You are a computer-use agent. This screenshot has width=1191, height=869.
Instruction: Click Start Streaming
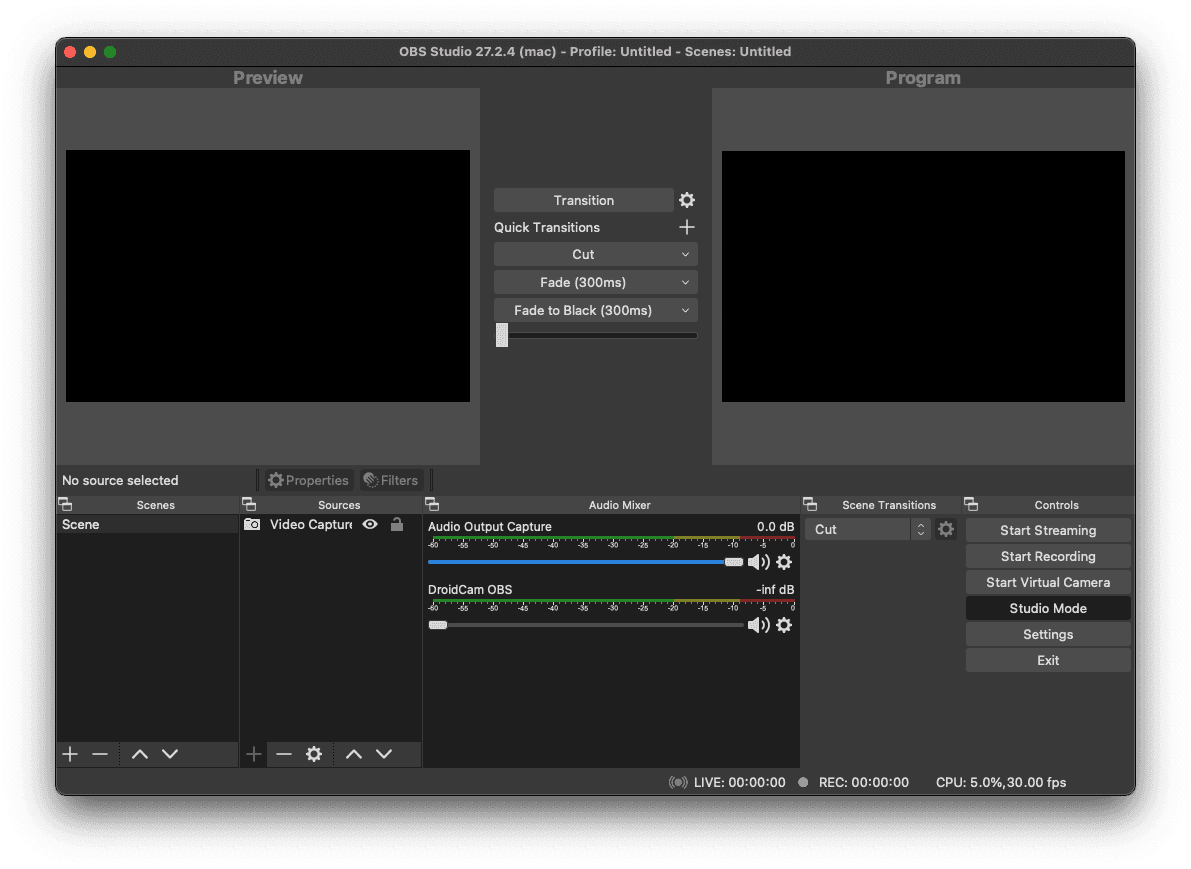point(1048,530)
